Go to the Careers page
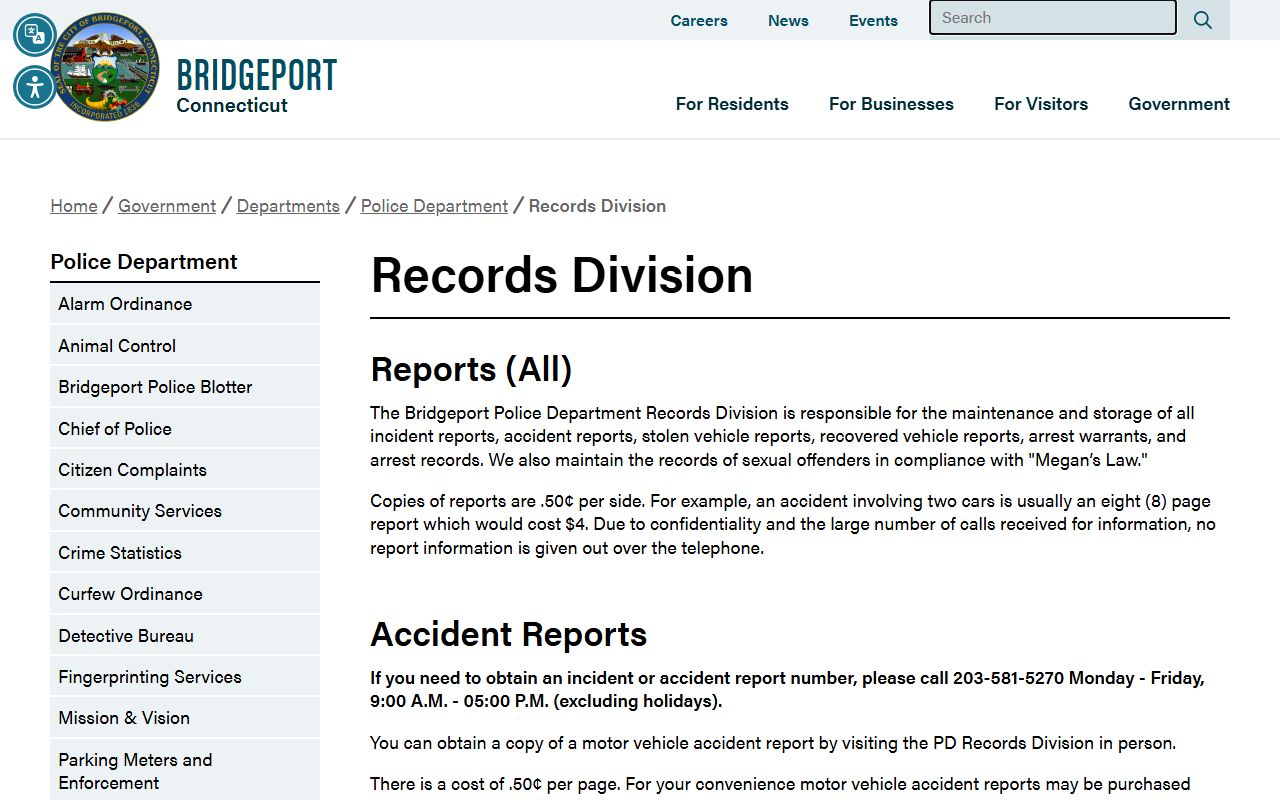This screenshot has width=1280, height=800. [x=699, y=20]
